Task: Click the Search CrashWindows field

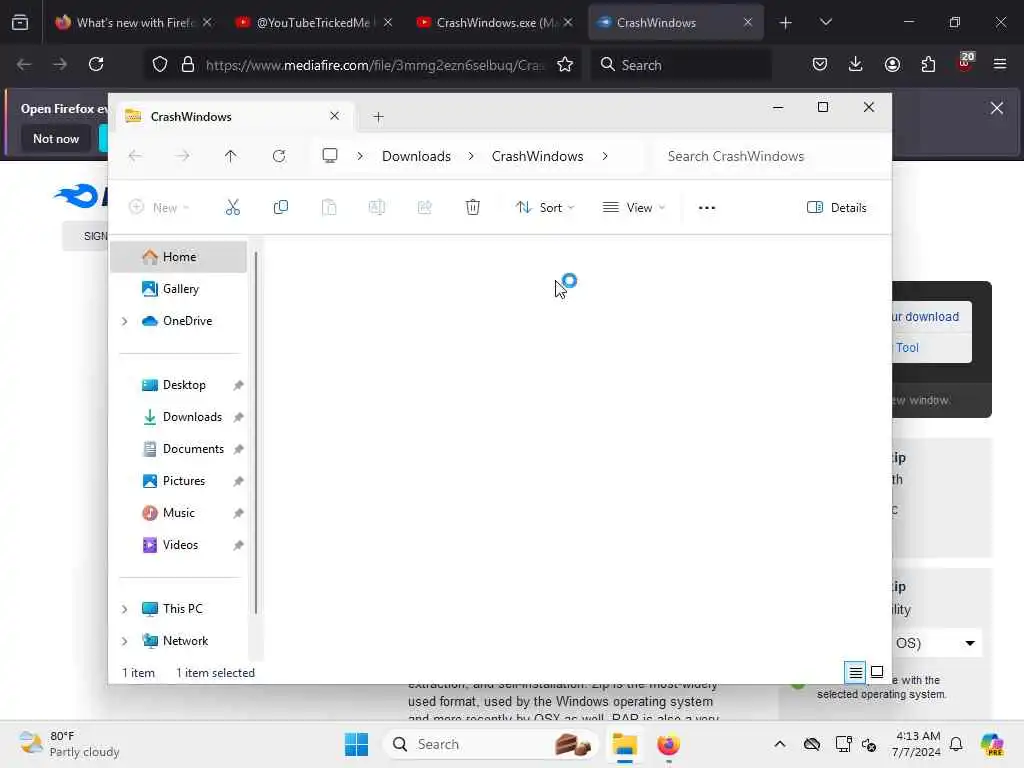Action: [771, 156]
